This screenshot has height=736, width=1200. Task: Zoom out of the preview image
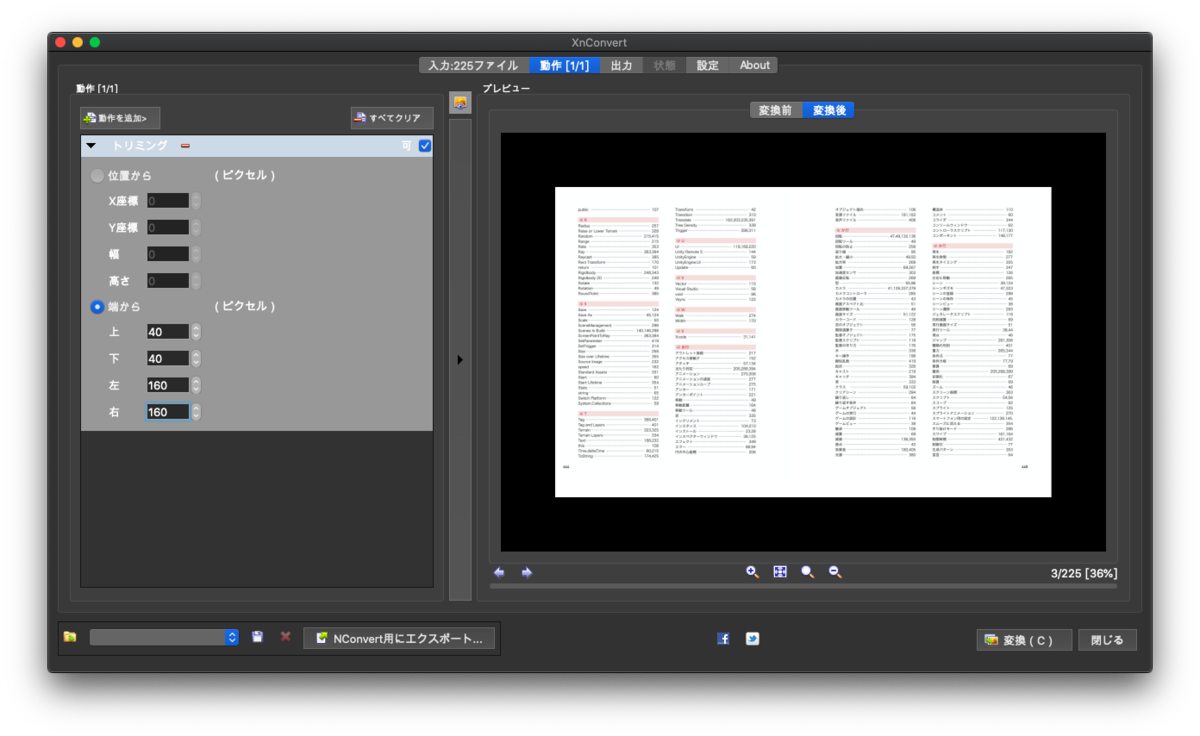pos(835,572)
